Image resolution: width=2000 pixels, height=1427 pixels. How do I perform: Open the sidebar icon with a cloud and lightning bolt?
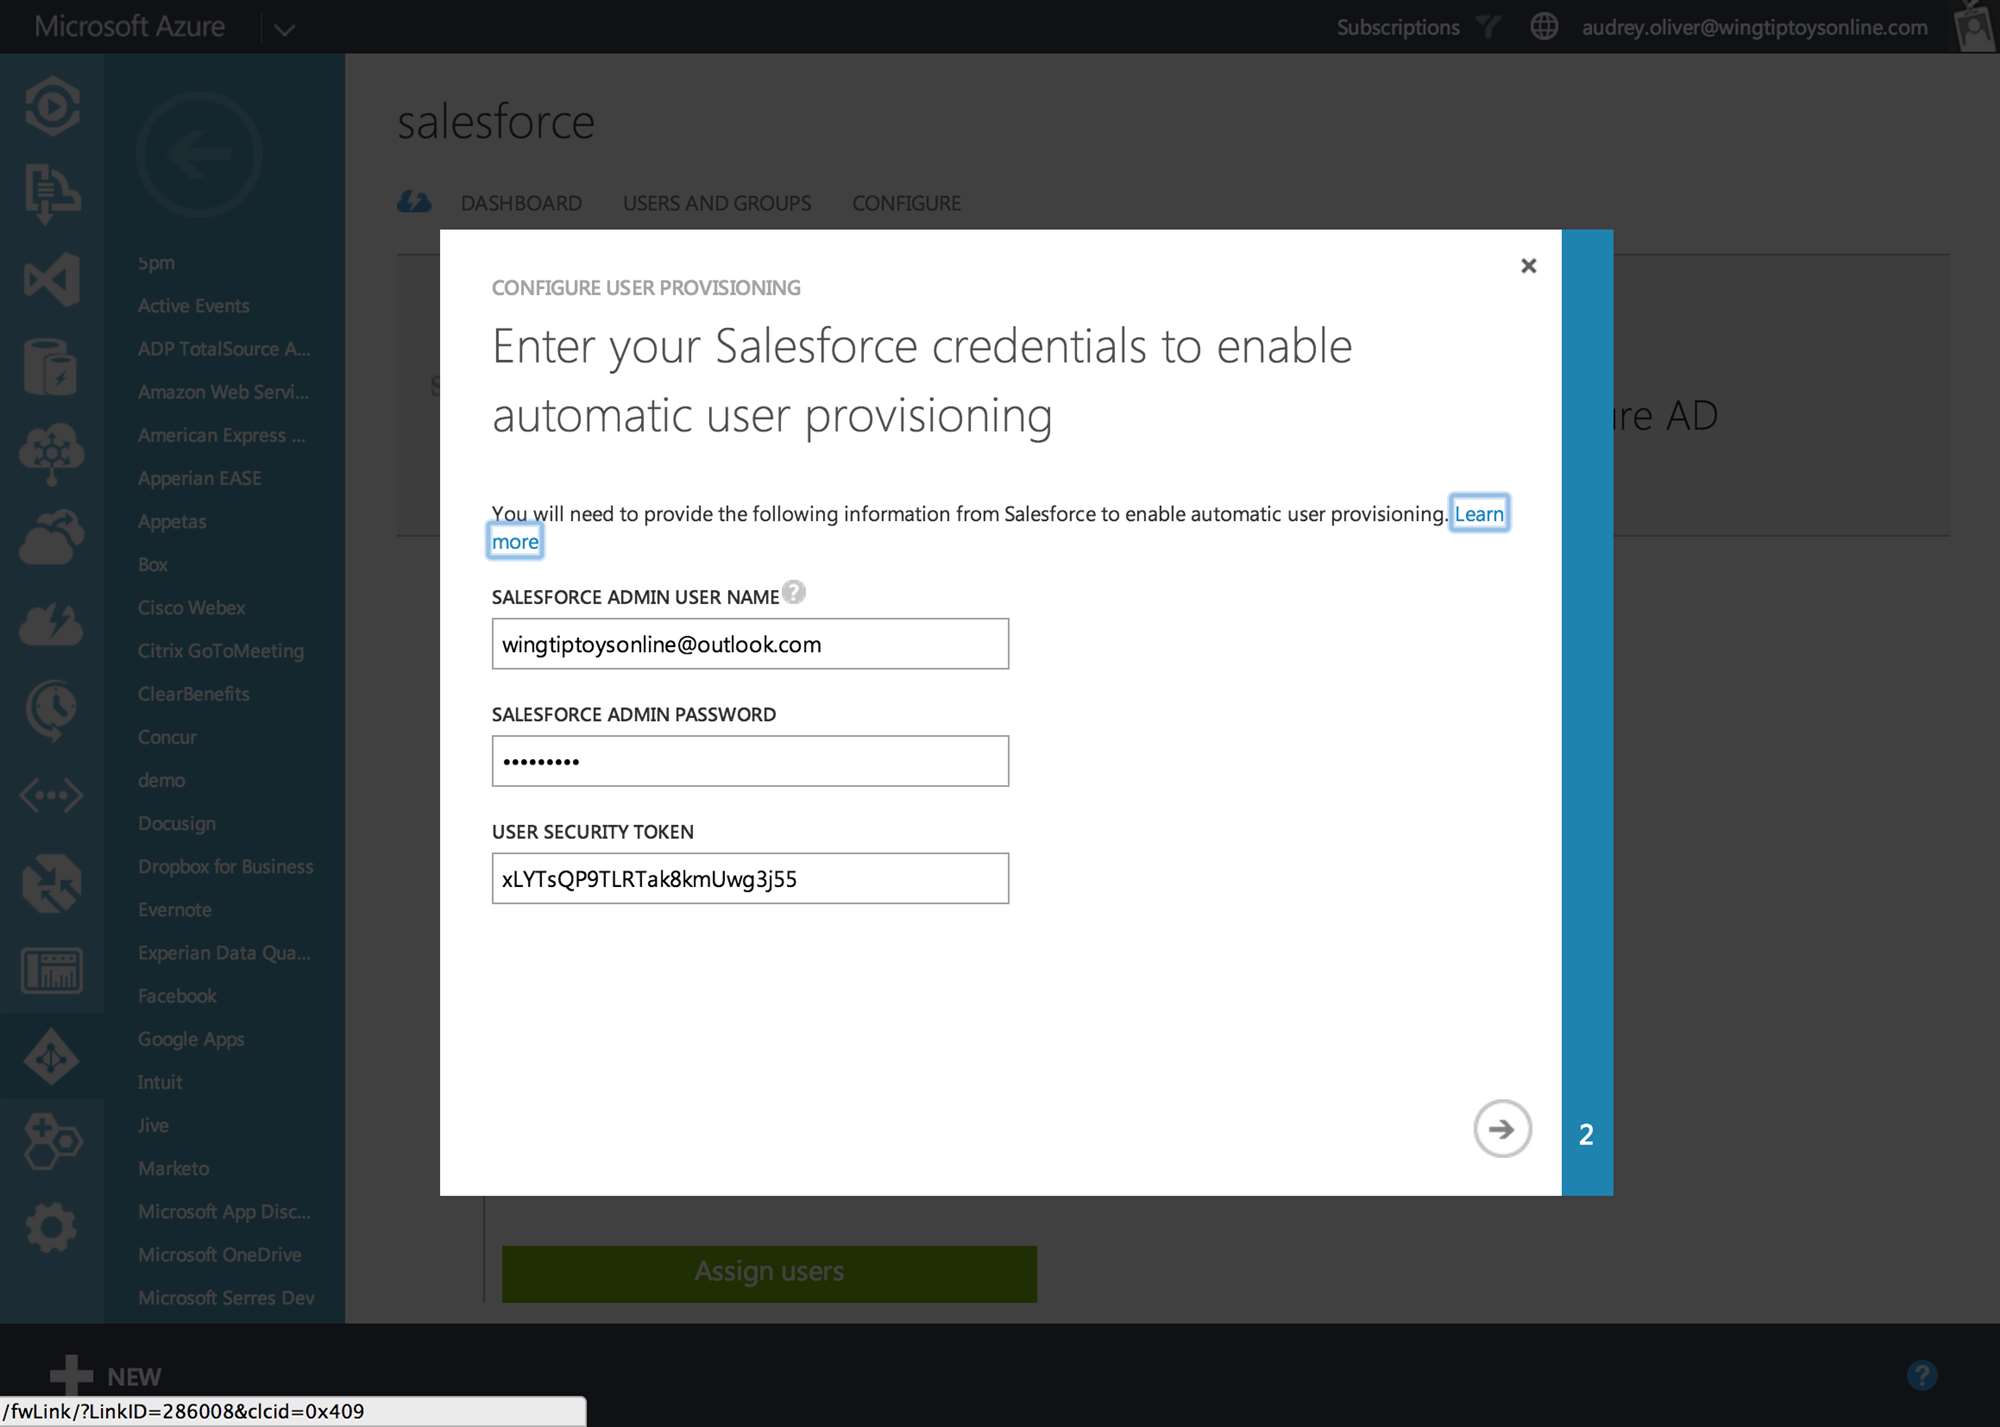click(x=52, y=624)
